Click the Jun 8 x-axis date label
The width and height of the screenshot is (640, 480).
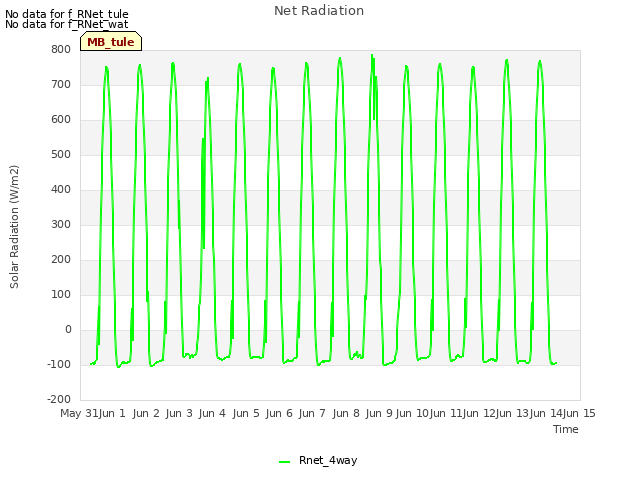pyautogui.click(x=346, y=413)
